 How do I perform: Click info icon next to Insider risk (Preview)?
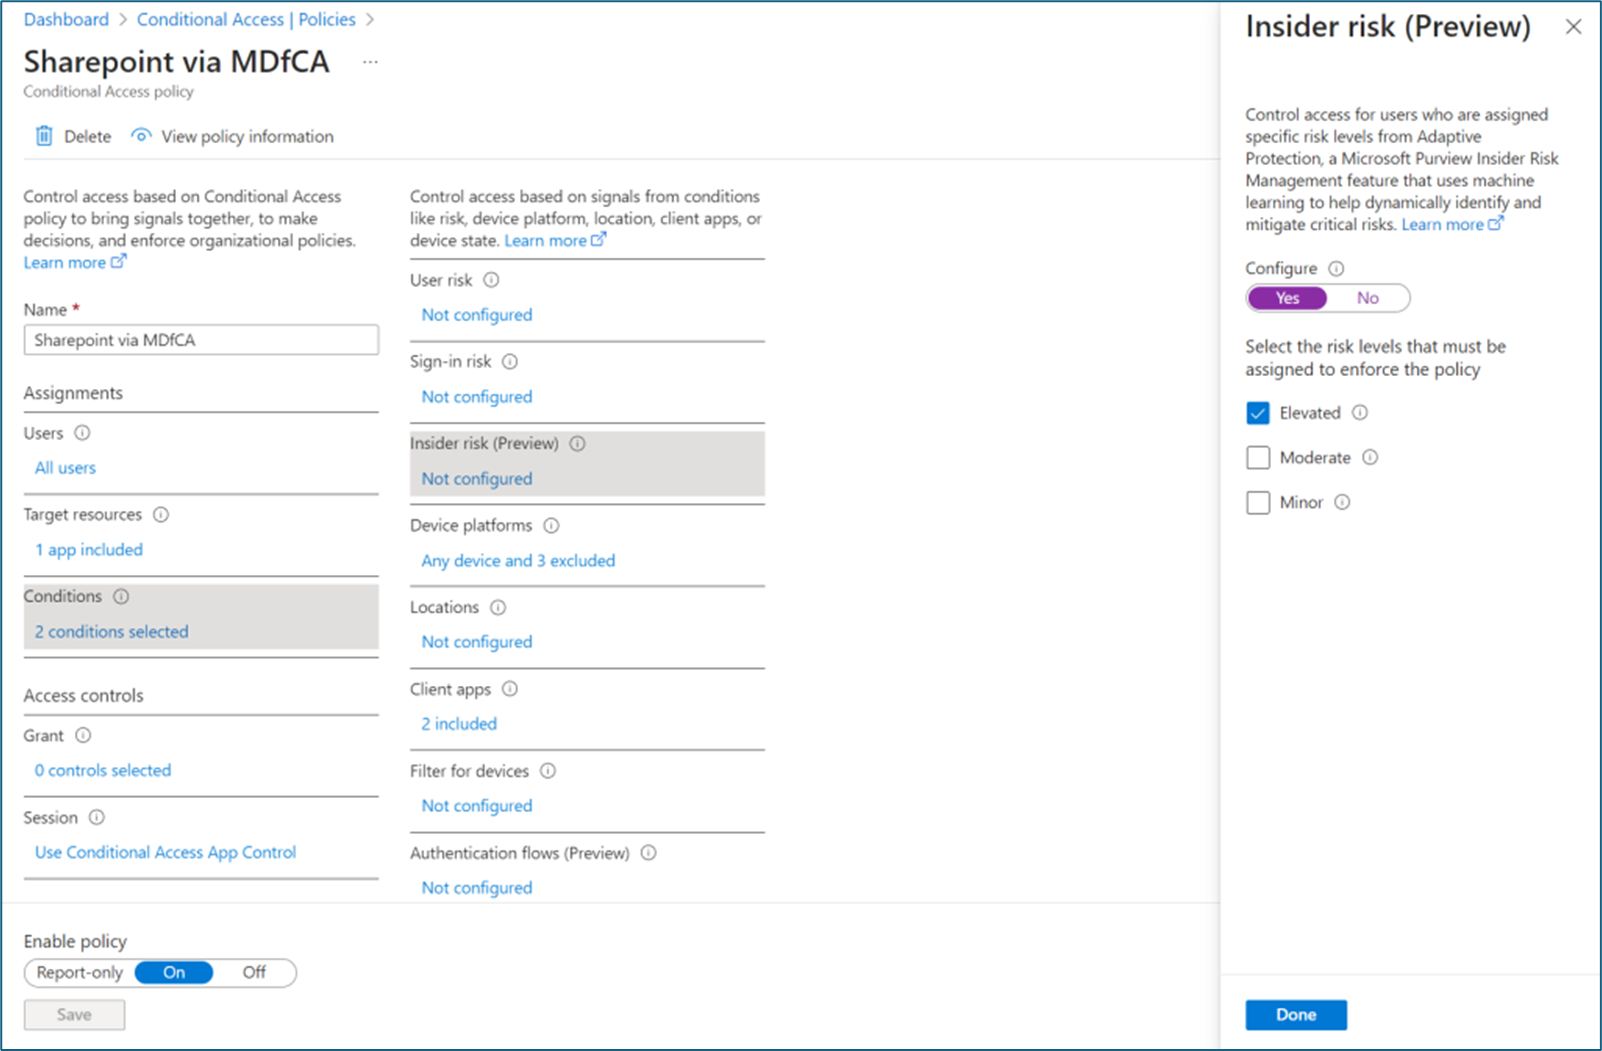click(578, 443)
